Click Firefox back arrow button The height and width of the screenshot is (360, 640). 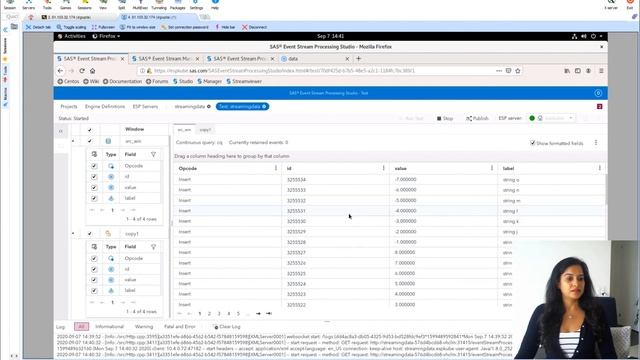tap(60, 71)
